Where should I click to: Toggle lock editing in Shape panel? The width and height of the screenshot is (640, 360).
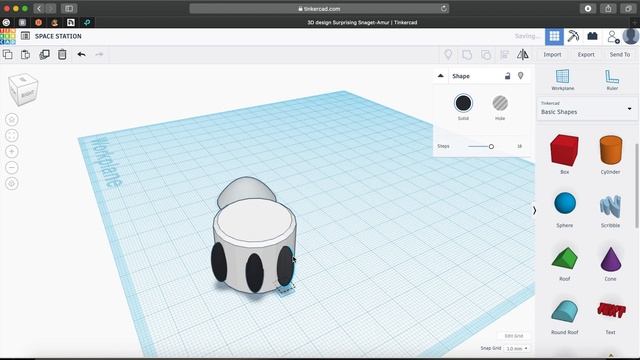507,76
